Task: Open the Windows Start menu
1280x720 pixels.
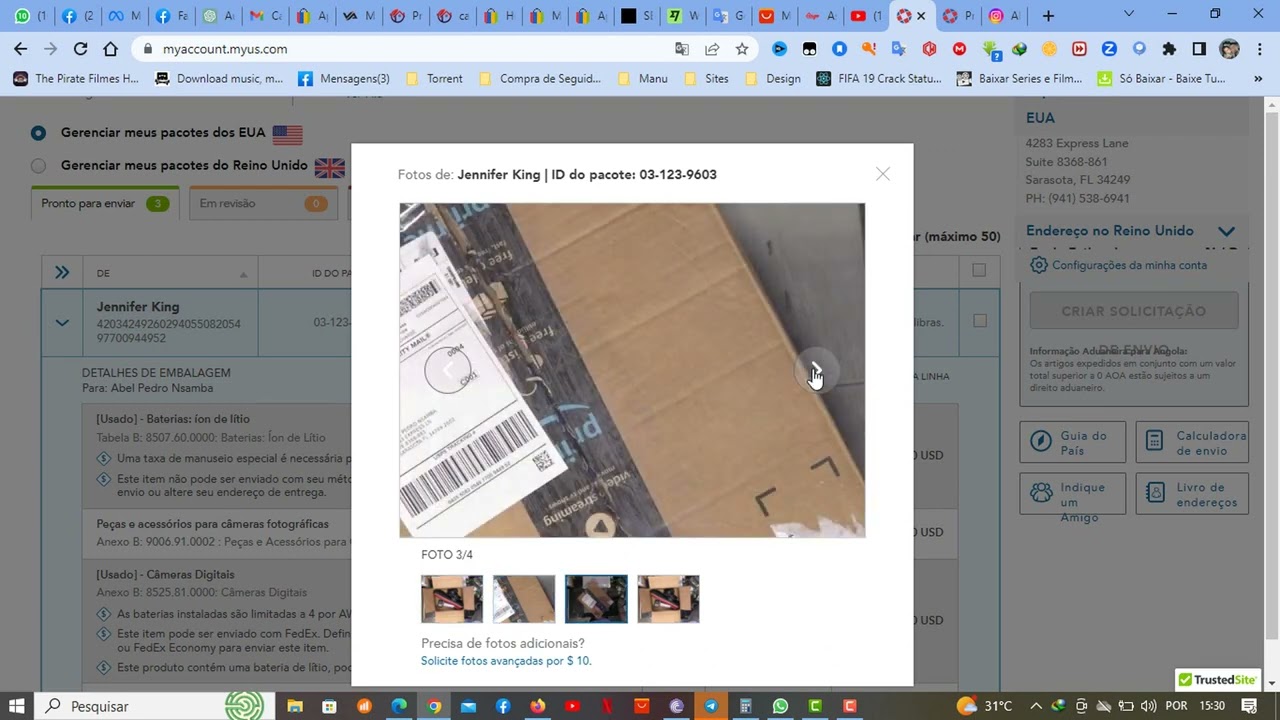Action: pos(16,706)
